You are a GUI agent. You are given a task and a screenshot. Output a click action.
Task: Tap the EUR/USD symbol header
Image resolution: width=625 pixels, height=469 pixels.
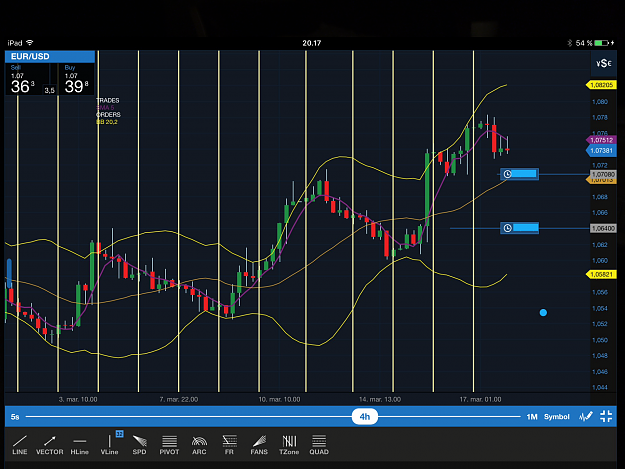click(x=50, y=56)
